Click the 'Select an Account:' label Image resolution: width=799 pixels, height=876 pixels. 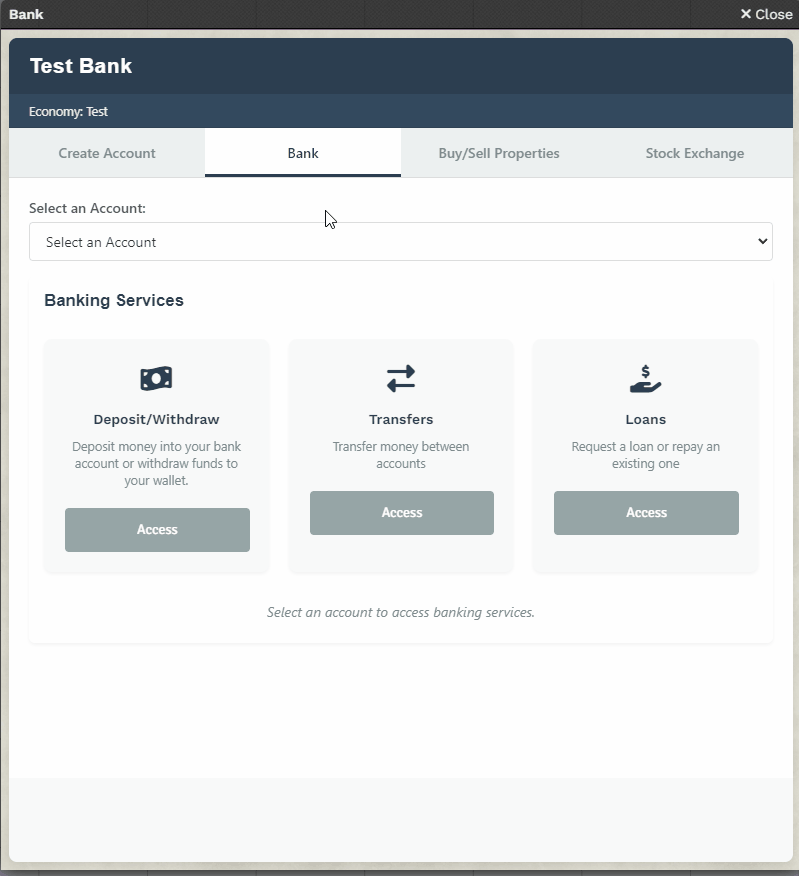87,208
